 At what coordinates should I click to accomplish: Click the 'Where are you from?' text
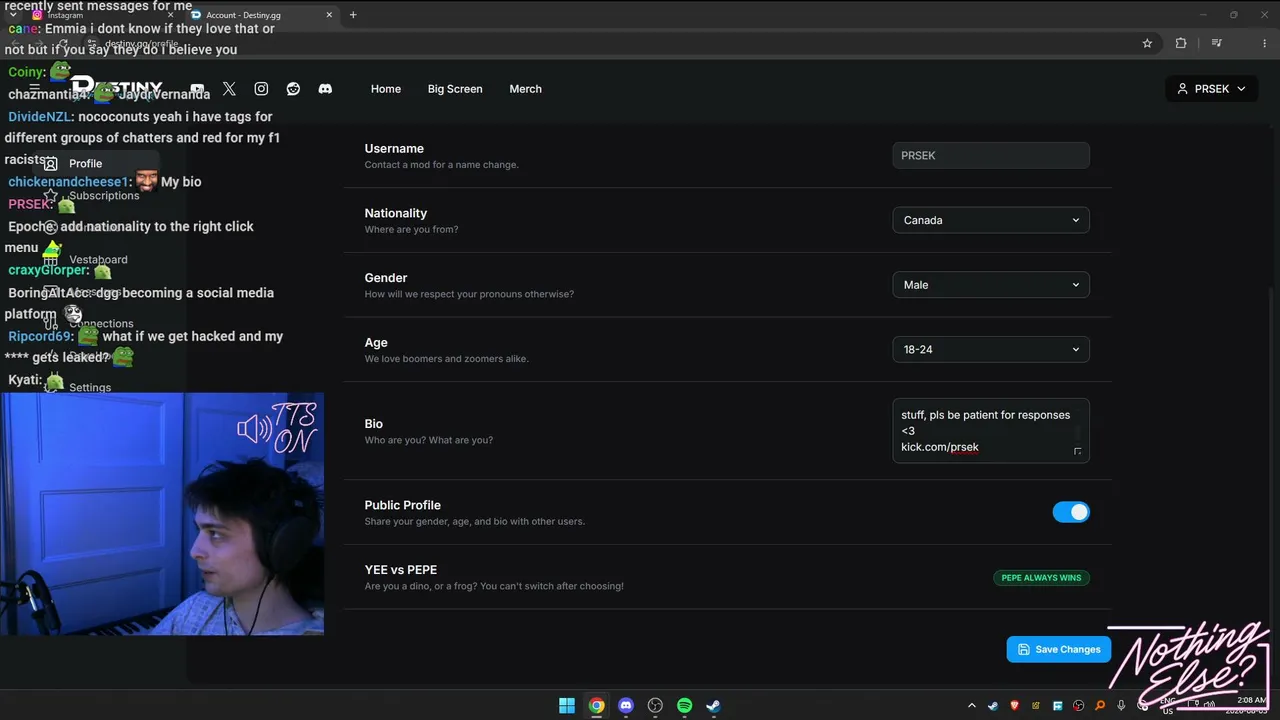point(412,230)
